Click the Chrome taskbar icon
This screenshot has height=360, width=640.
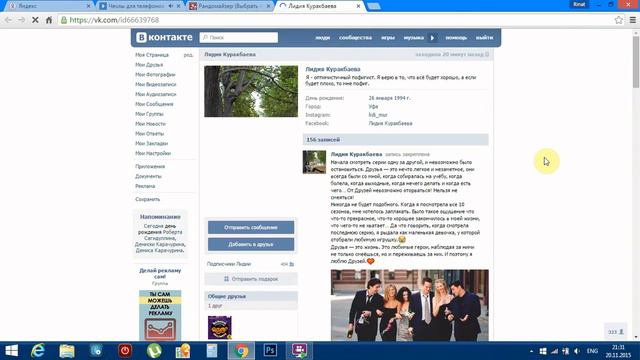pyautogui.click(x=241, y=351)
